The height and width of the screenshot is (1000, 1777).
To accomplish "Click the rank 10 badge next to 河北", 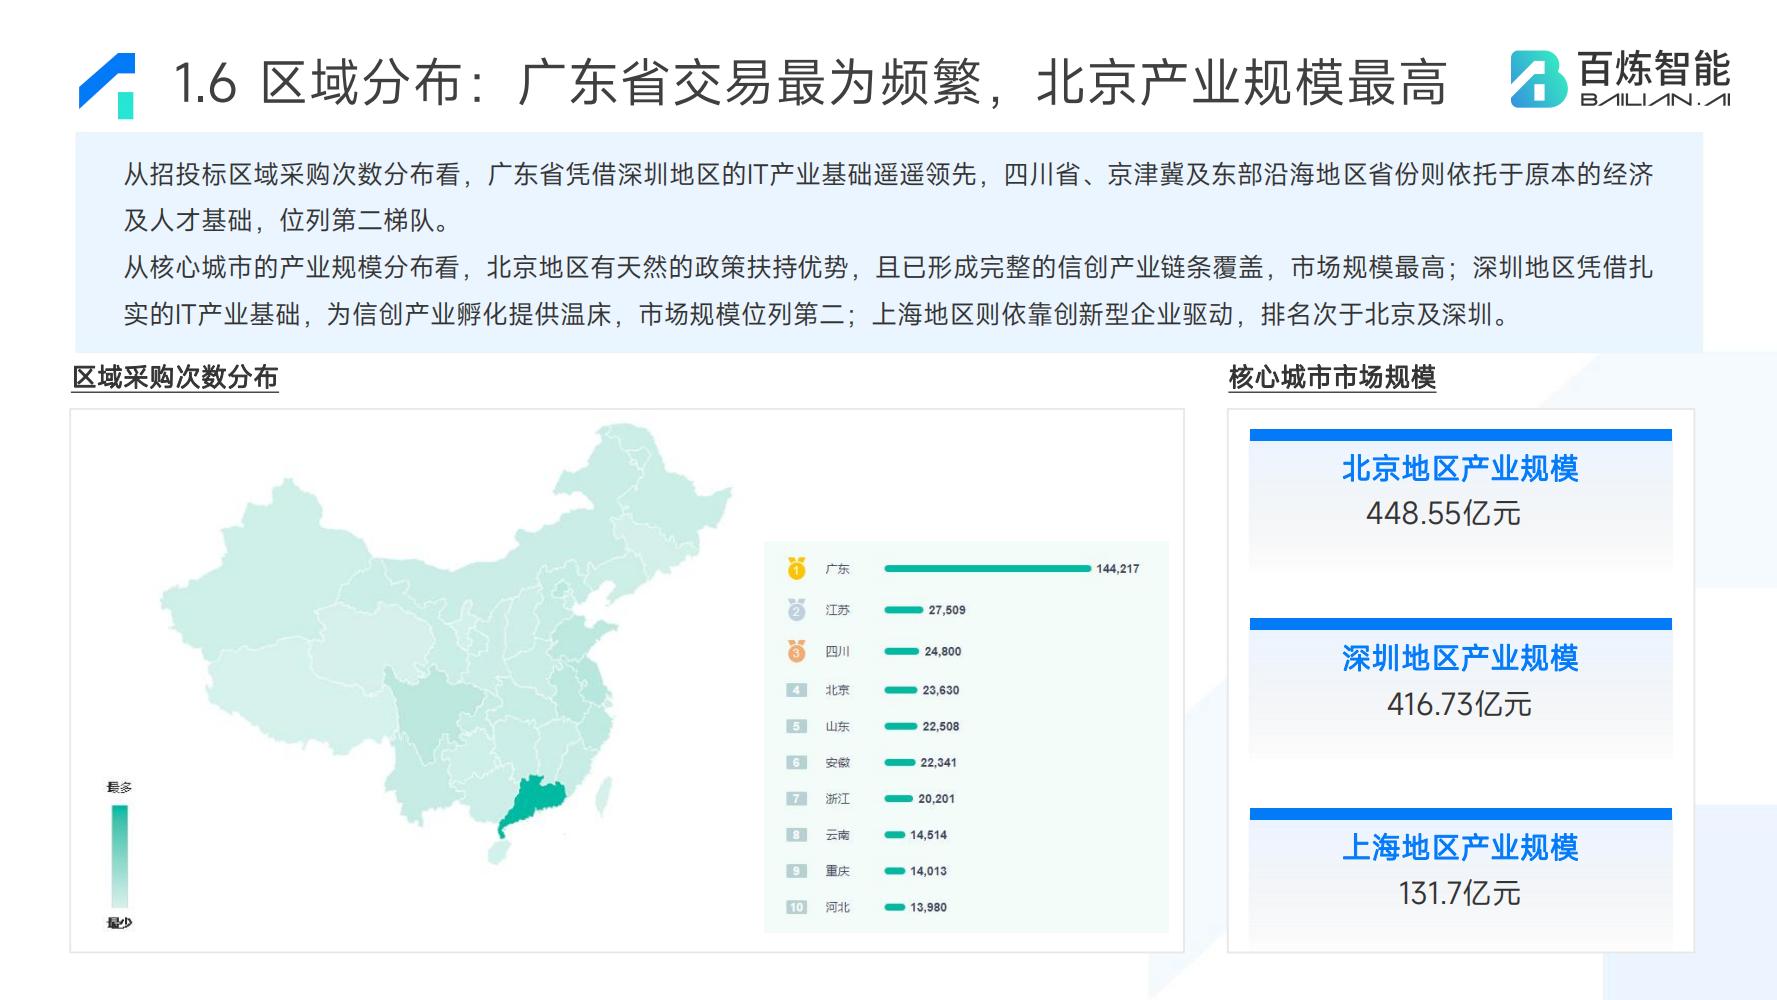I will [x=796, y=907].
